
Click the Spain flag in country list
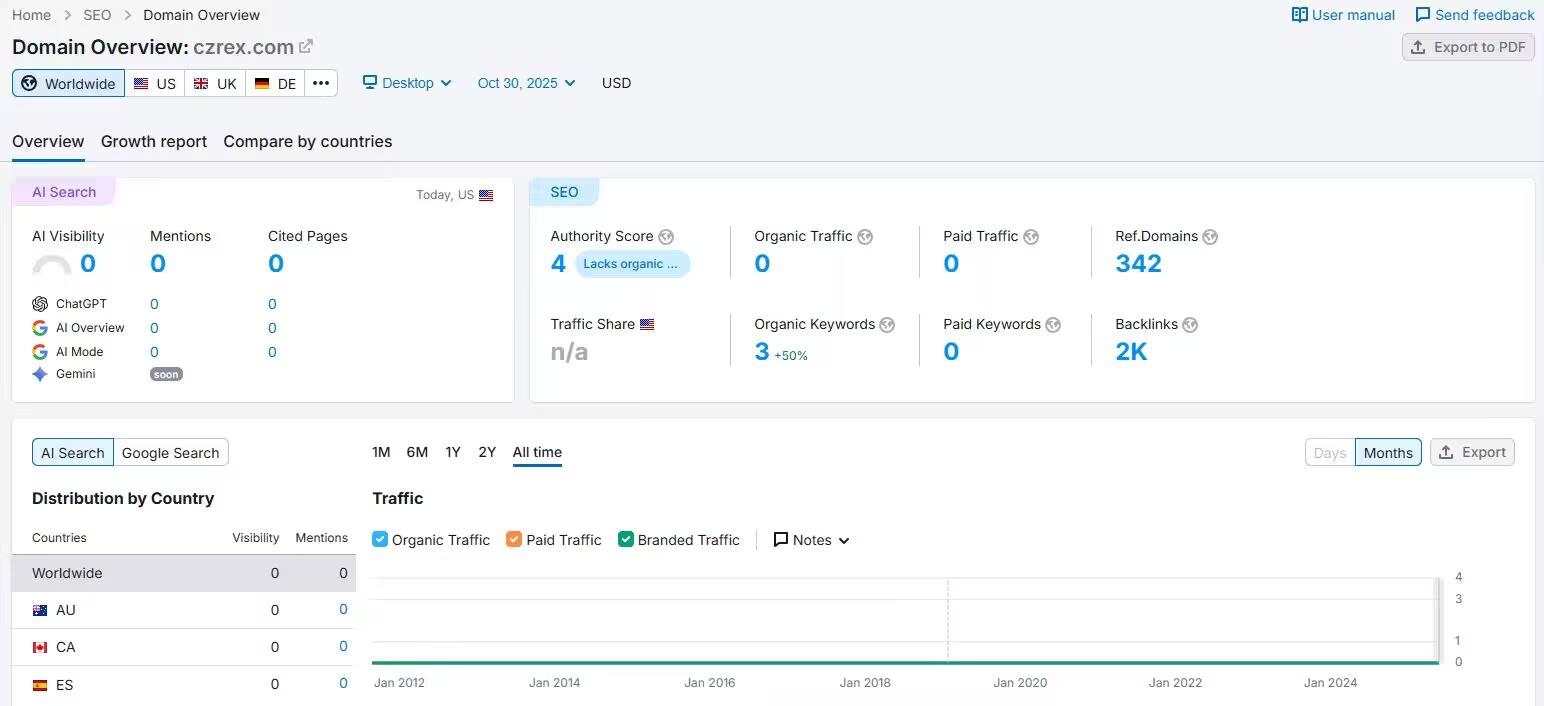click(40, 685)
